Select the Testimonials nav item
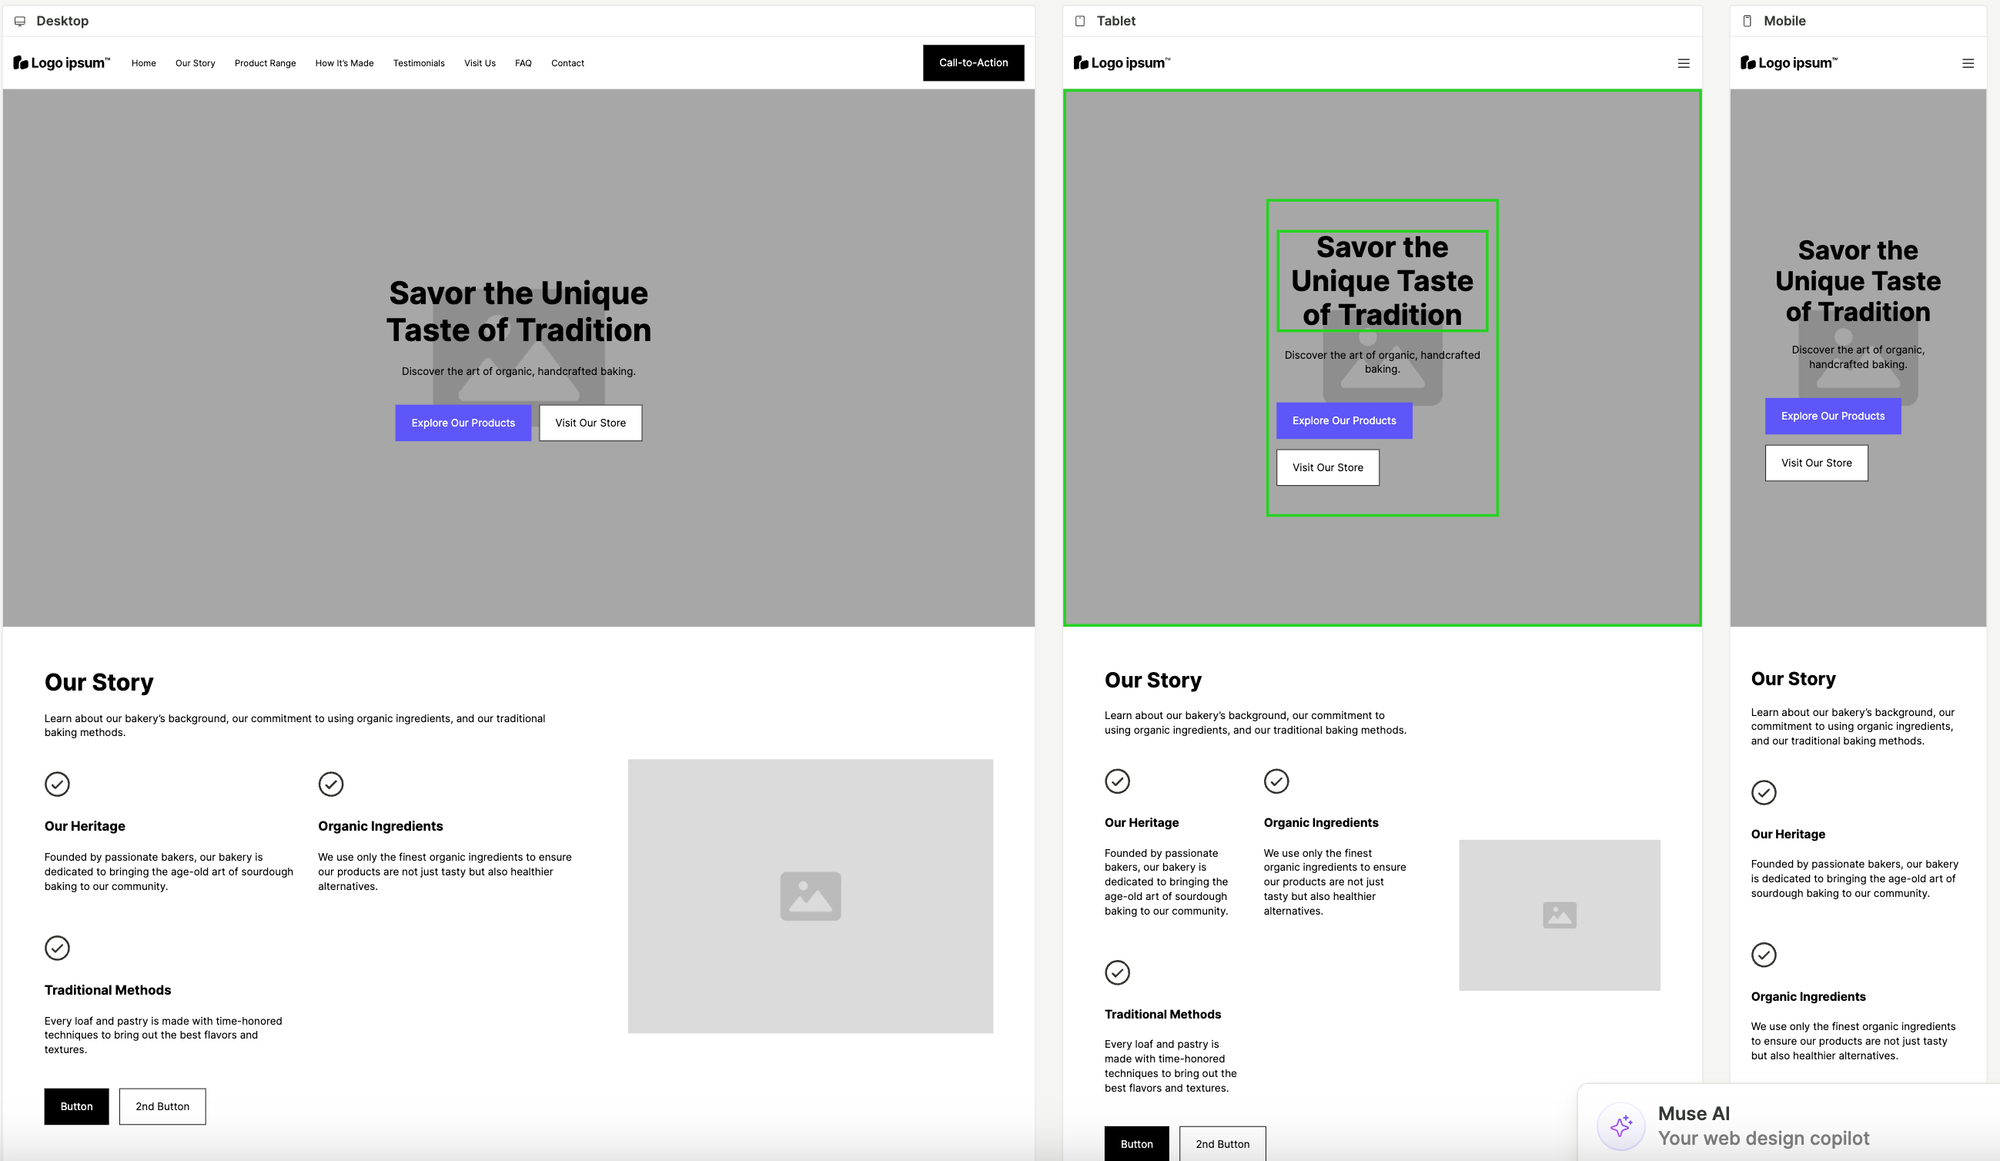 point(419,63)
